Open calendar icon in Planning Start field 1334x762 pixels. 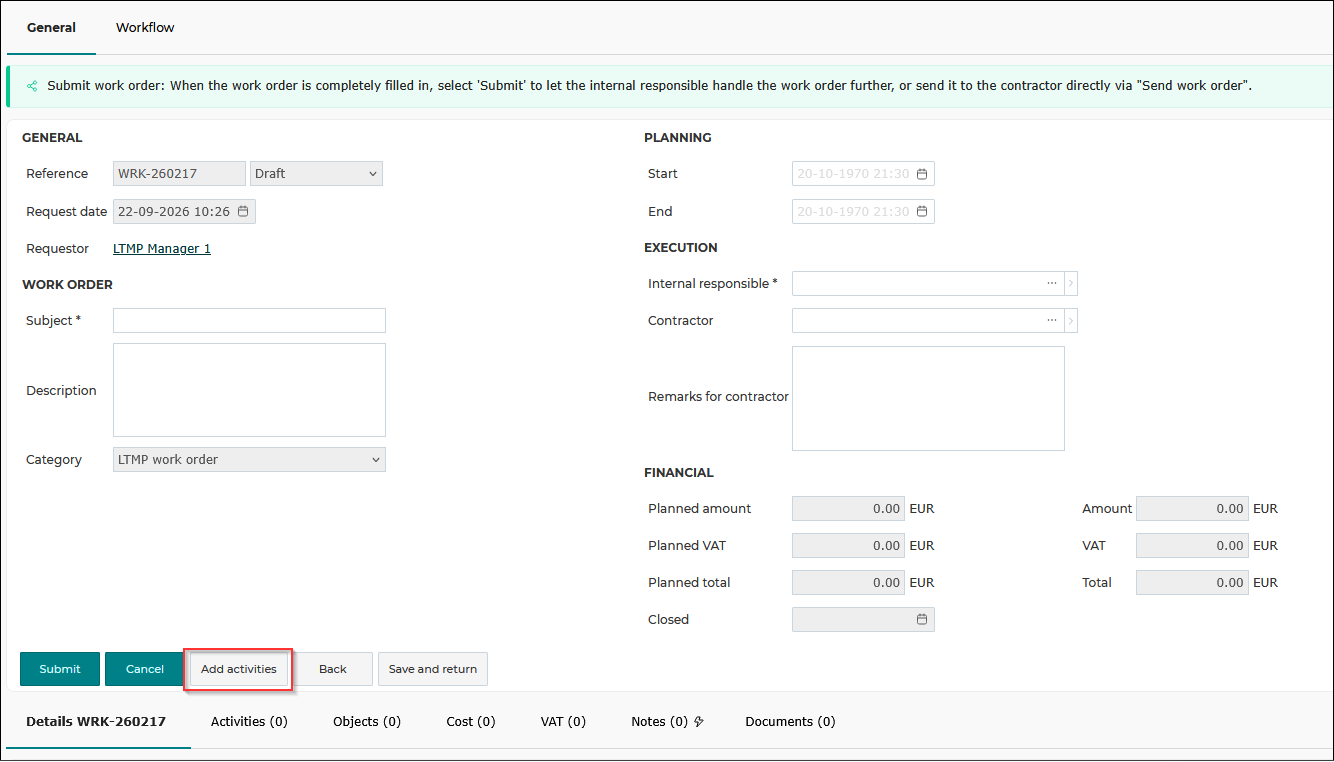[x=922, y=174]
